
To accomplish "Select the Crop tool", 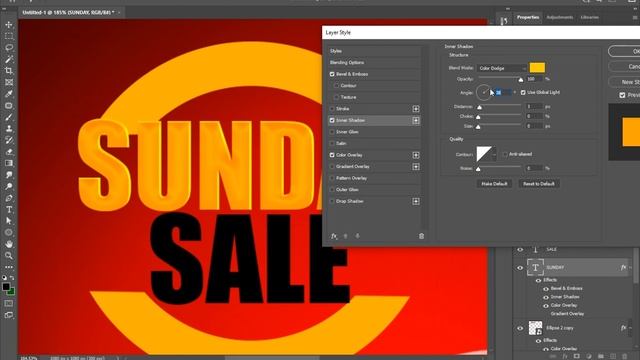I will tap(9, 71).
